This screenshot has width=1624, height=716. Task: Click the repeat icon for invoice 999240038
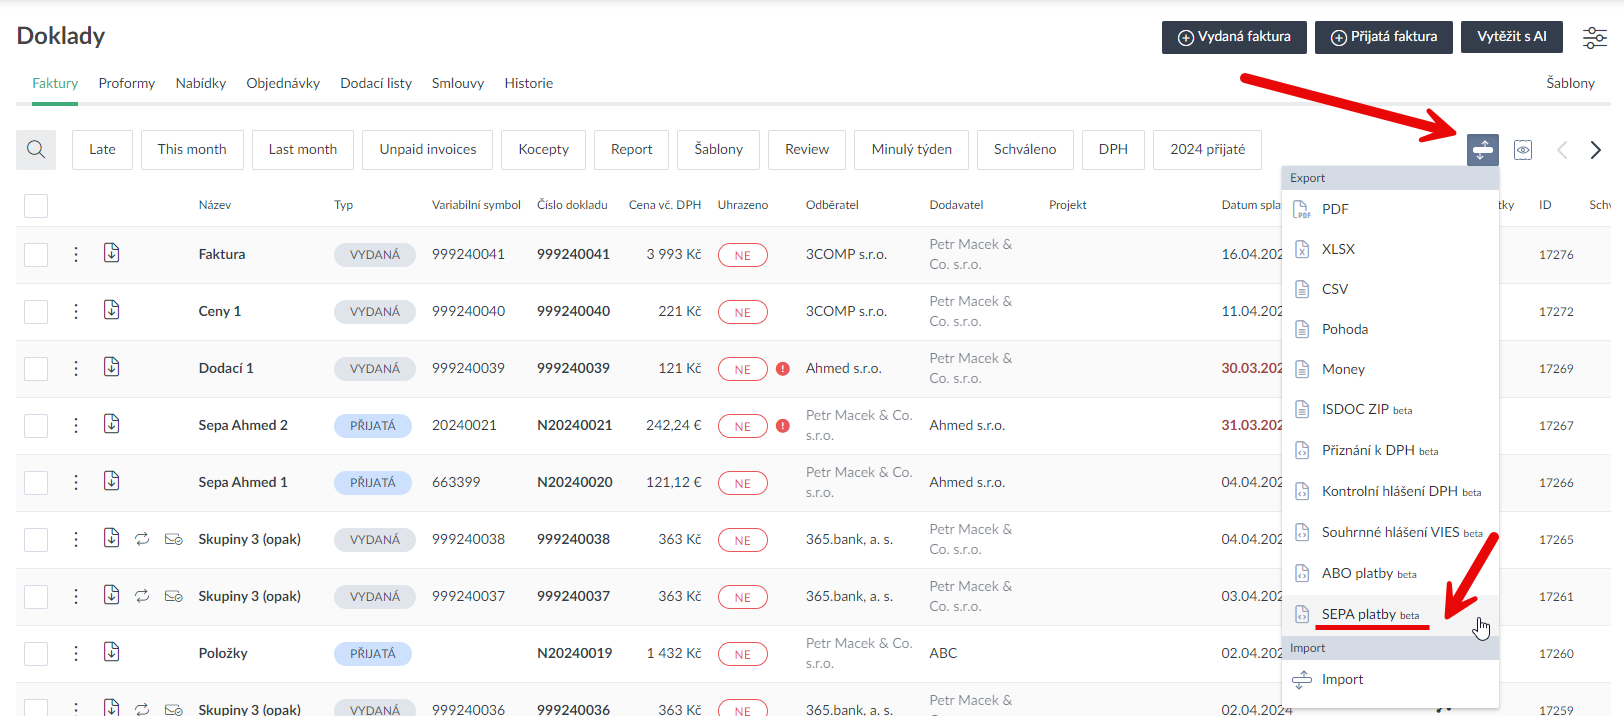click(142, 539)
